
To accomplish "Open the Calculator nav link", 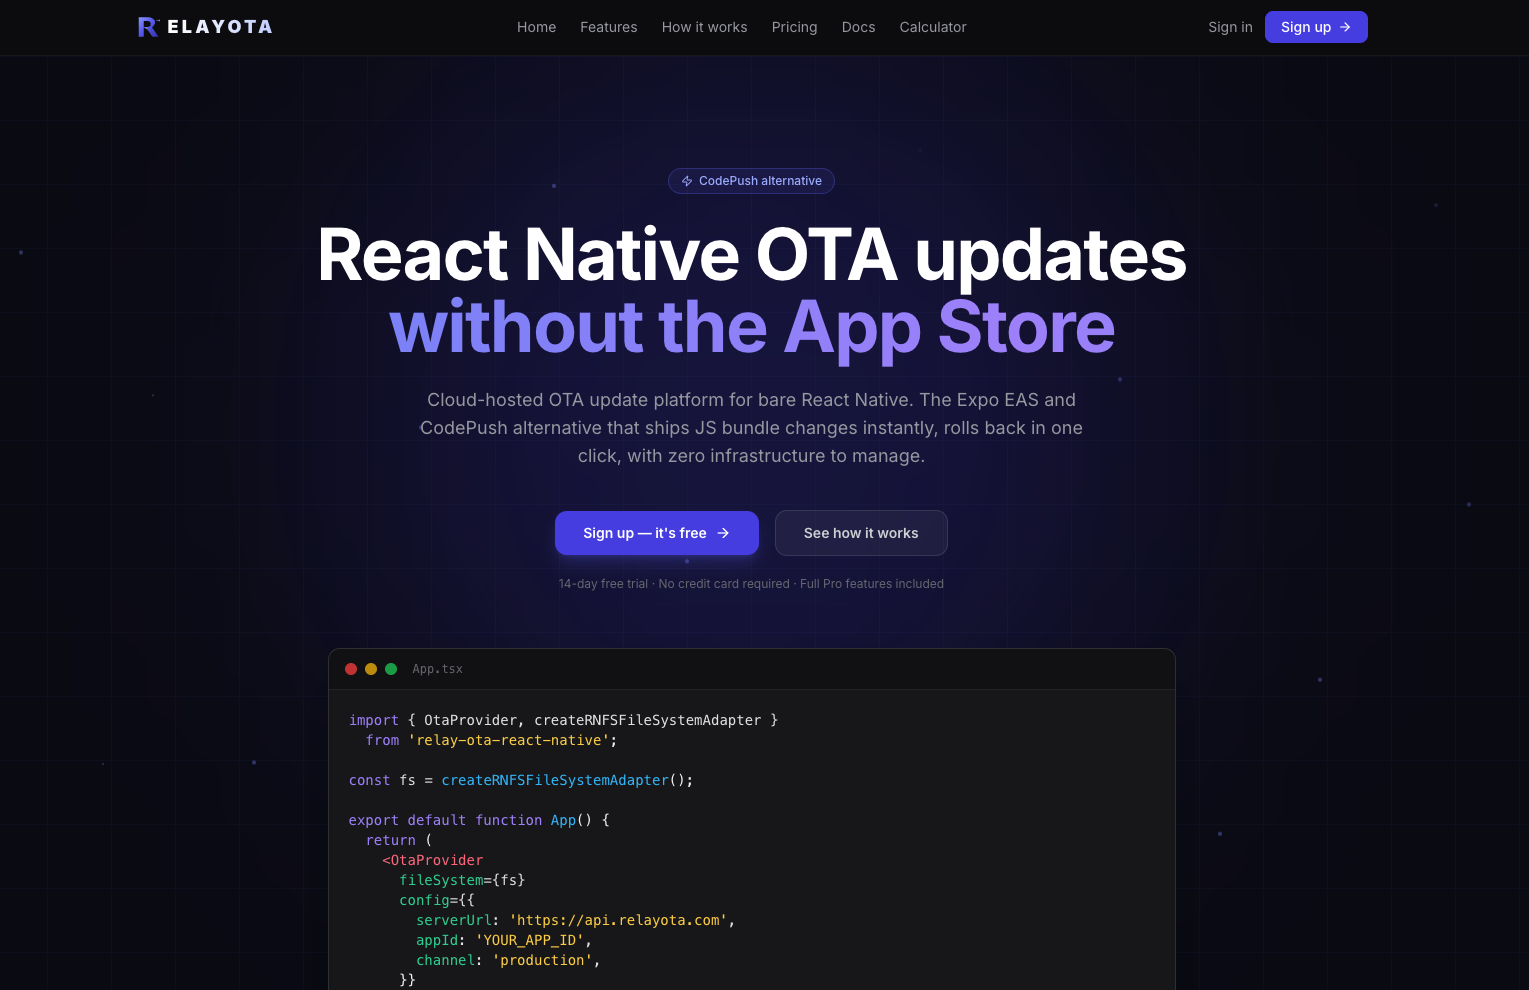I will (933, 27).
